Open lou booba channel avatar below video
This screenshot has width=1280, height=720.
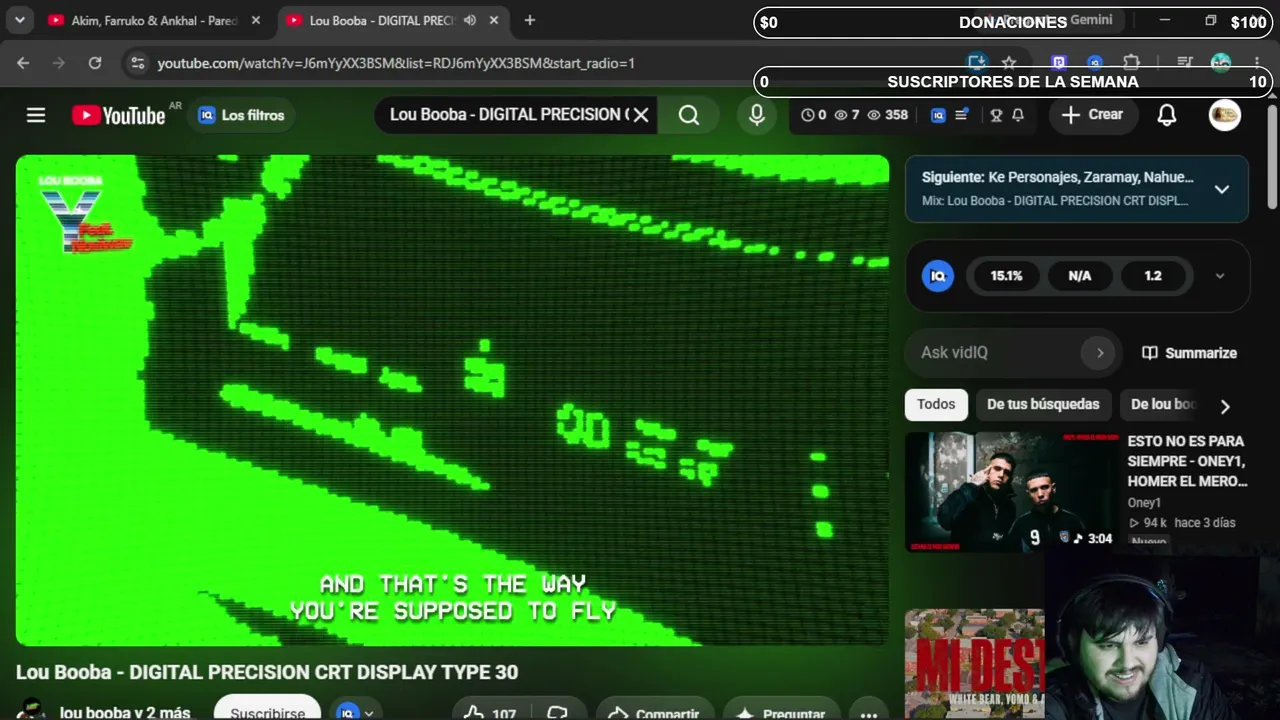click(32, 709)
